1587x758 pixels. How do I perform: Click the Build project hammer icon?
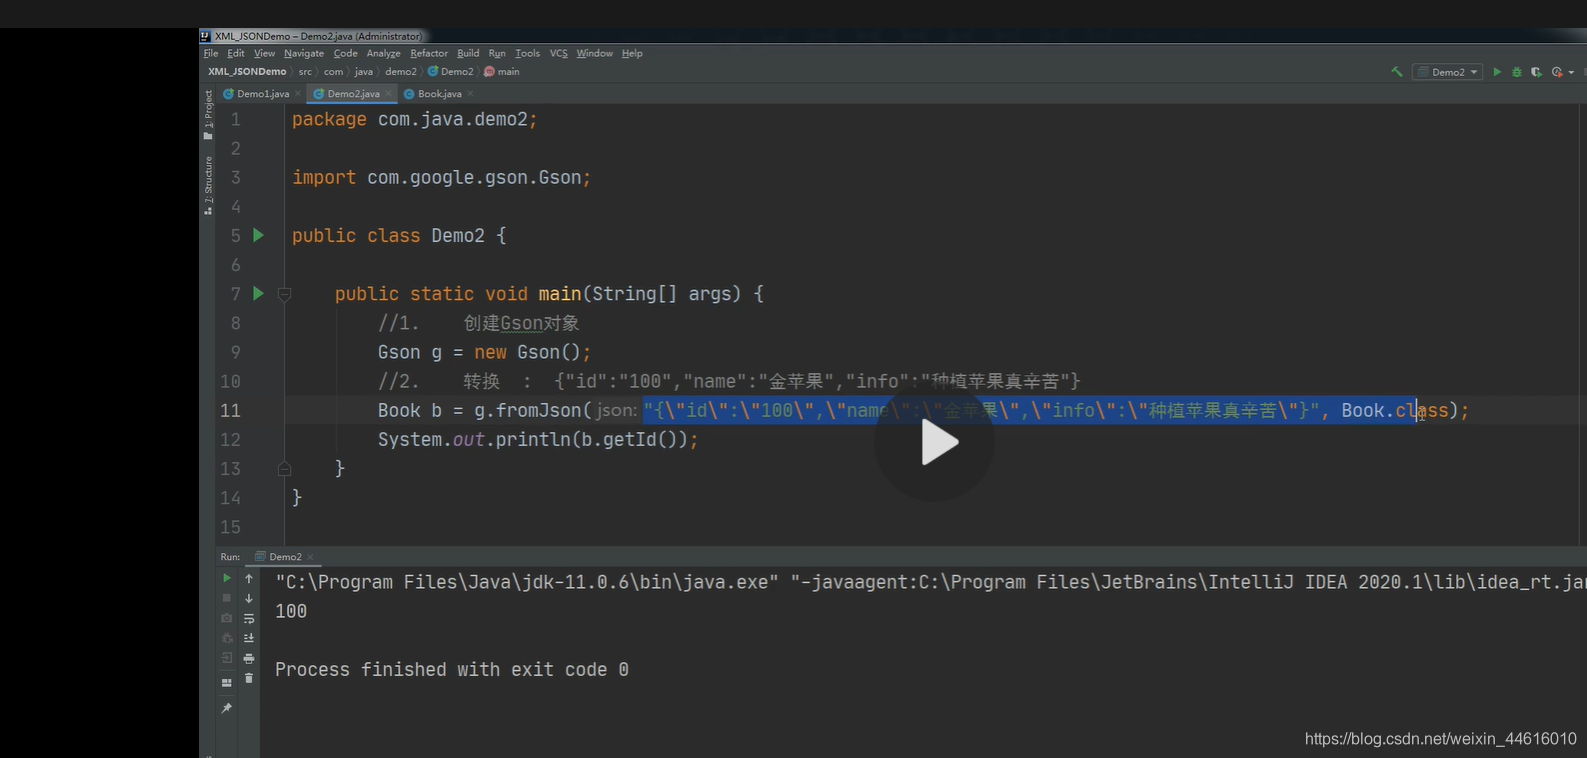coord(1397,72)
